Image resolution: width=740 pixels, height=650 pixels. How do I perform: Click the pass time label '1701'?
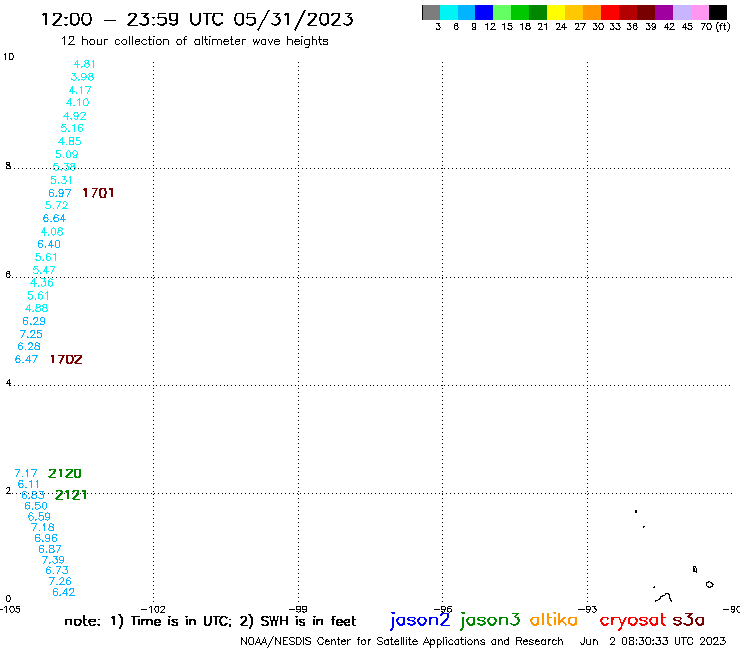click(98, 193)
